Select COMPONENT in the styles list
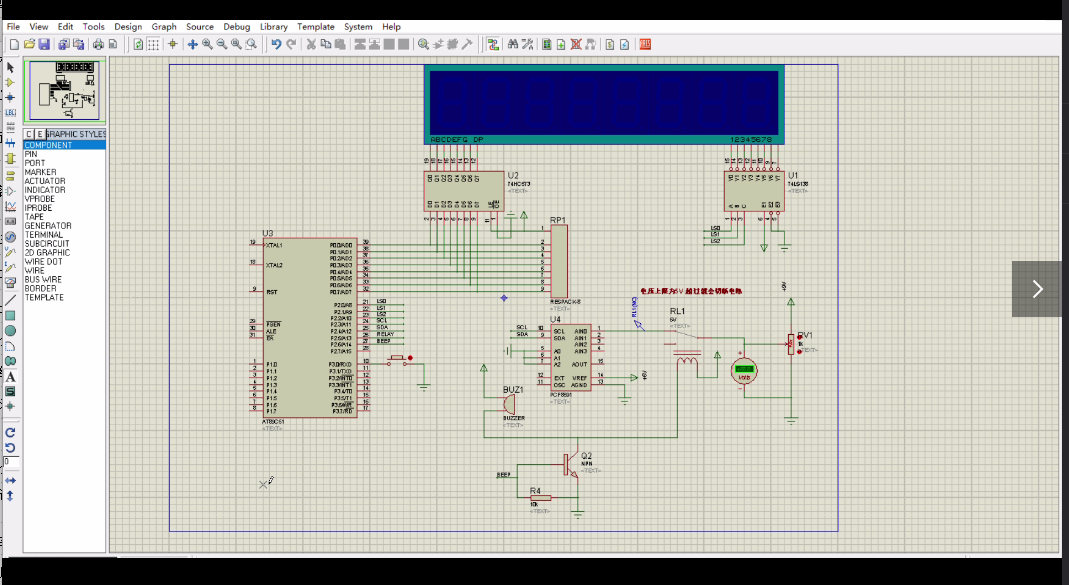 pyautogui.click(x=64, y=145)
